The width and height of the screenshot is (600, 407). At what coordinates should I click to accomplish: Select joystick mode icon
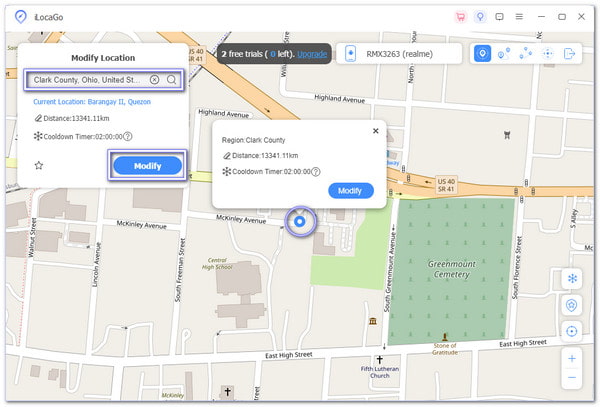[x=548, y=54]
